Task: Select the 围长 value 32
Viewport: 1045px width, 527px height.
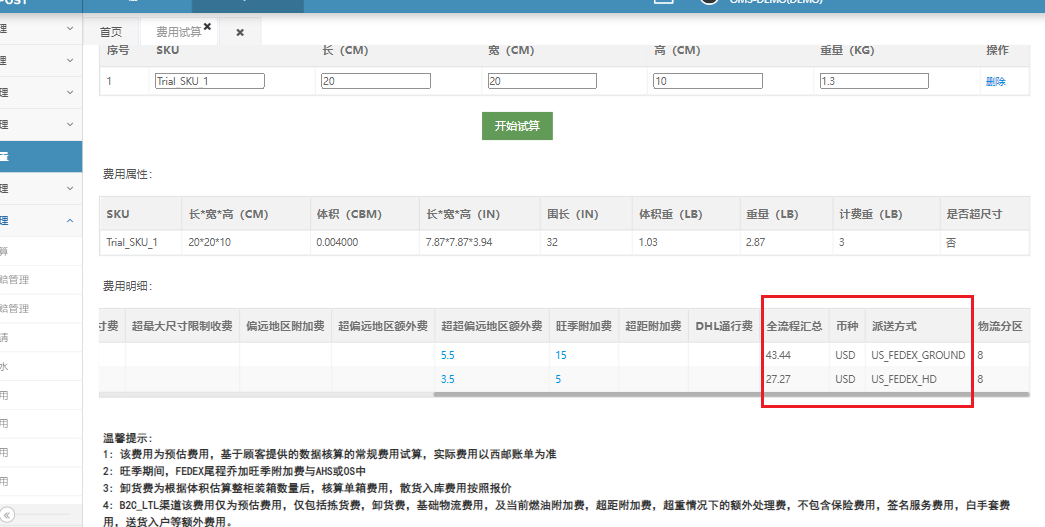Action: pyautogui.click(x=552, y=243)
